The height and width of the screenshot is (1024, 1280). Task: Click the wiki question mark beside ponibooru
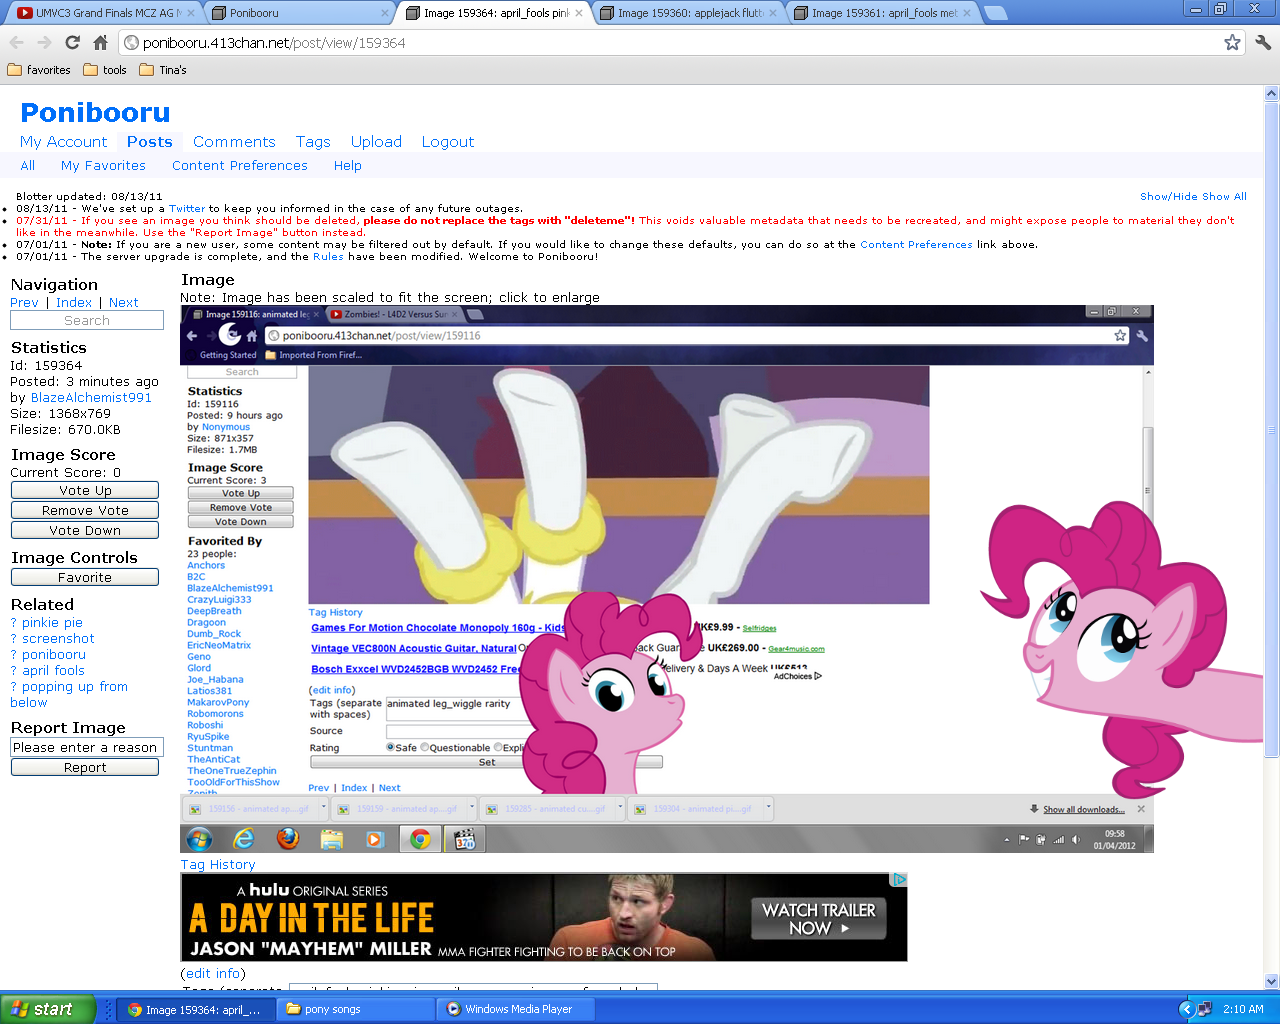(x=14, y=655)
